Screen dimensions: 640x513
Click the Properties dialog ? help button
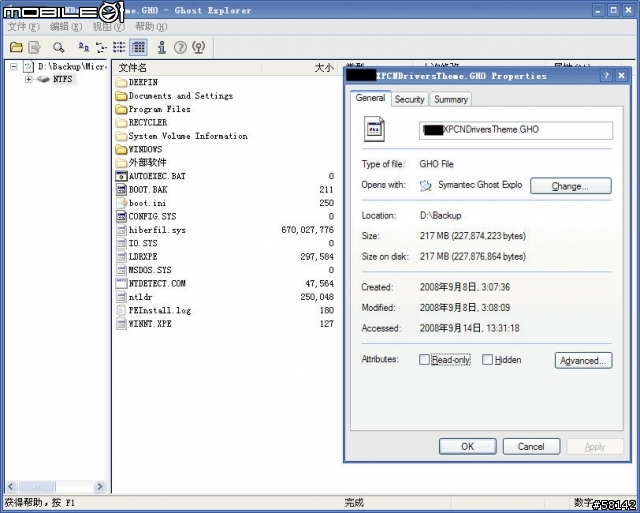coord(606,76)
